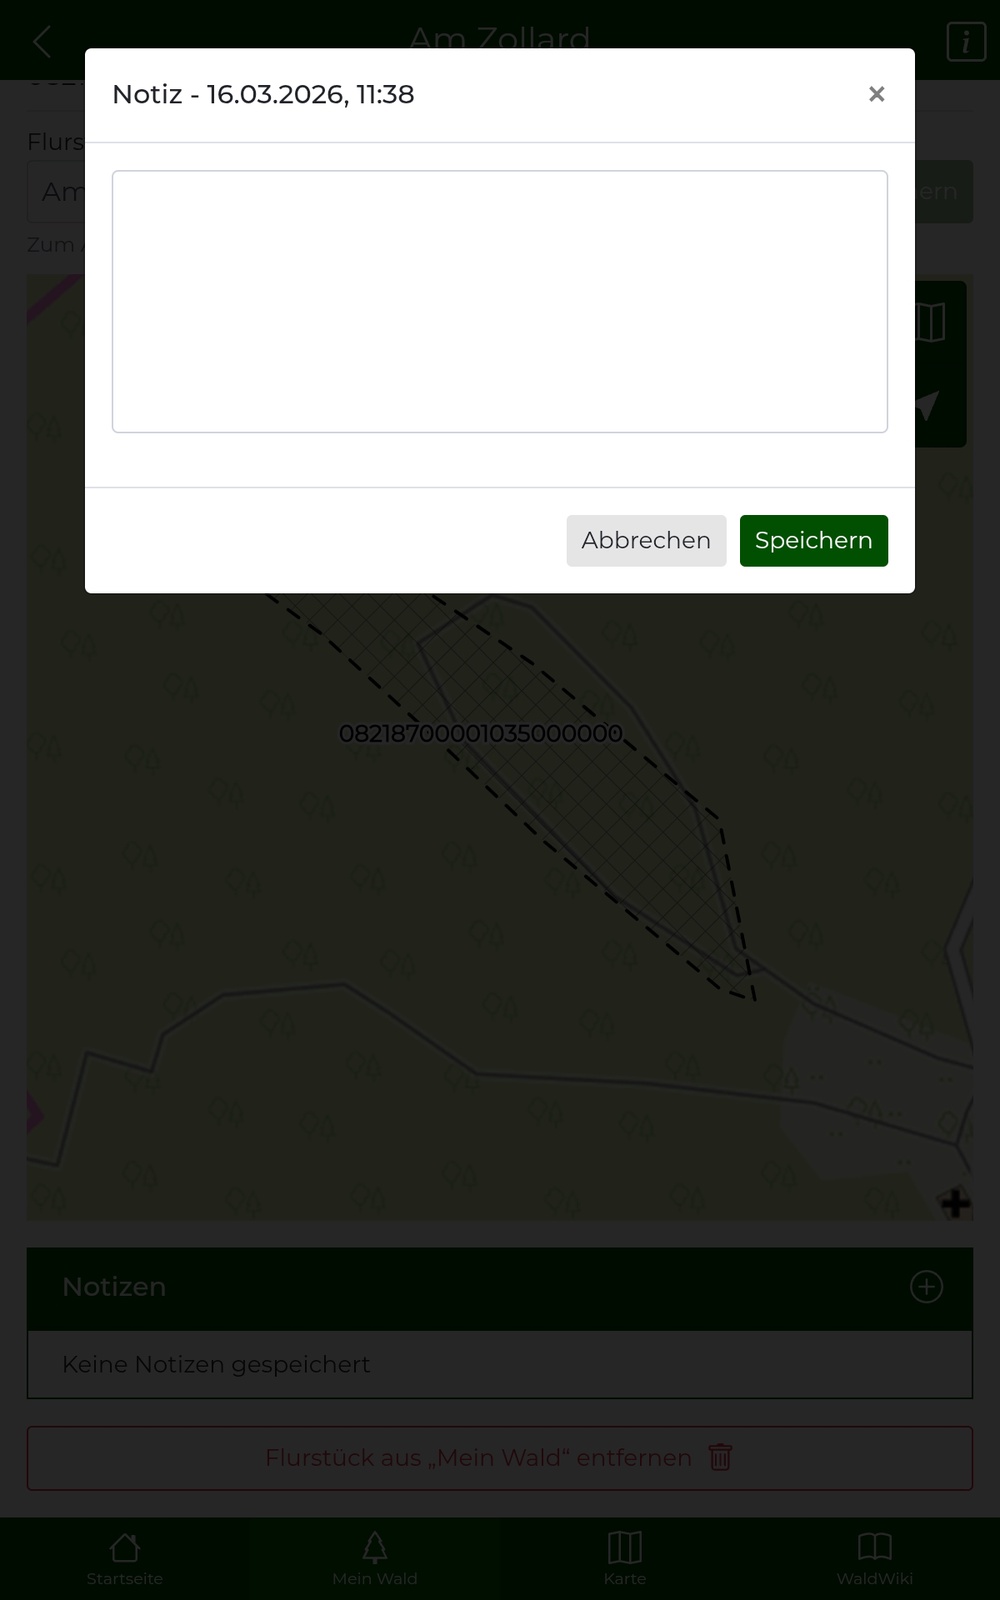Click the map layers icon
This screenshot has height=1600, width=1000.
(x=930, y=322)
